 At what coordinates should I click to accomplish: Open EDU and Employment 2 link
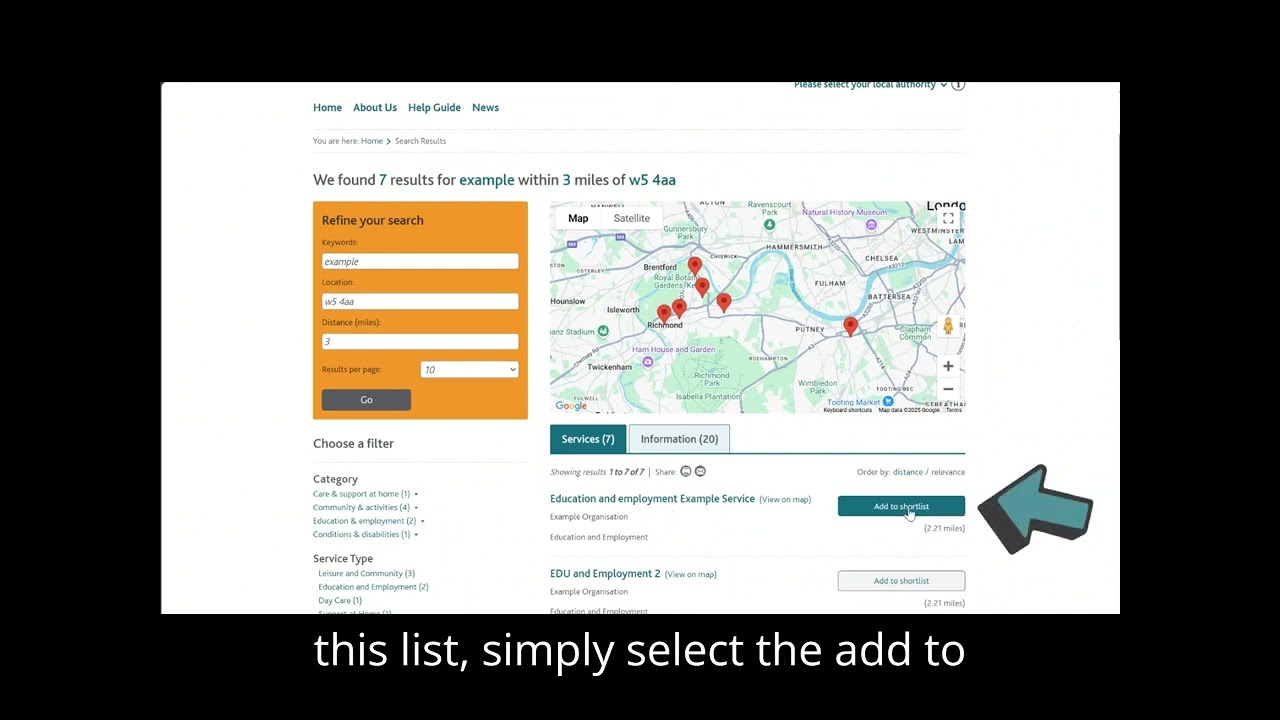click(605, 574)
